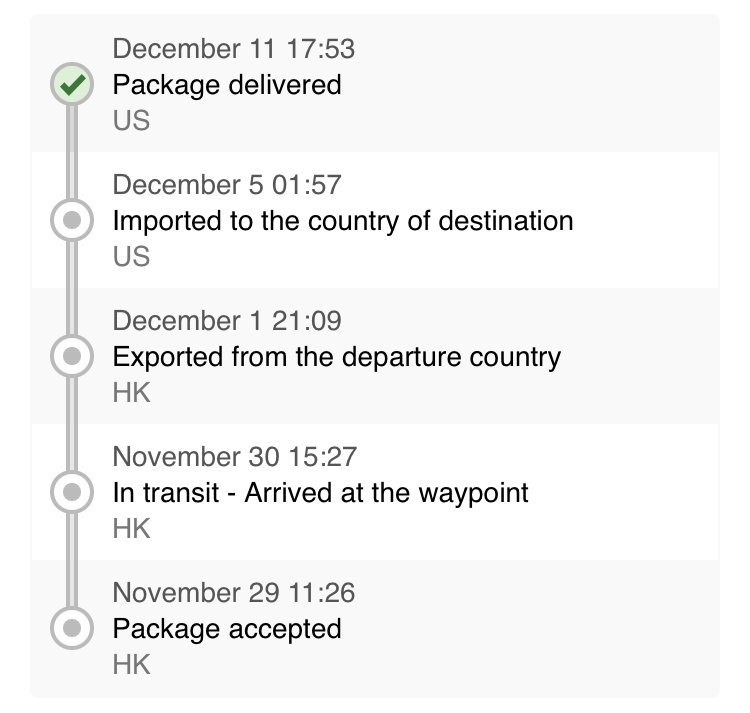Select the Package accepted text
Screen dimensions: 750x713
(x=227, y=629)
